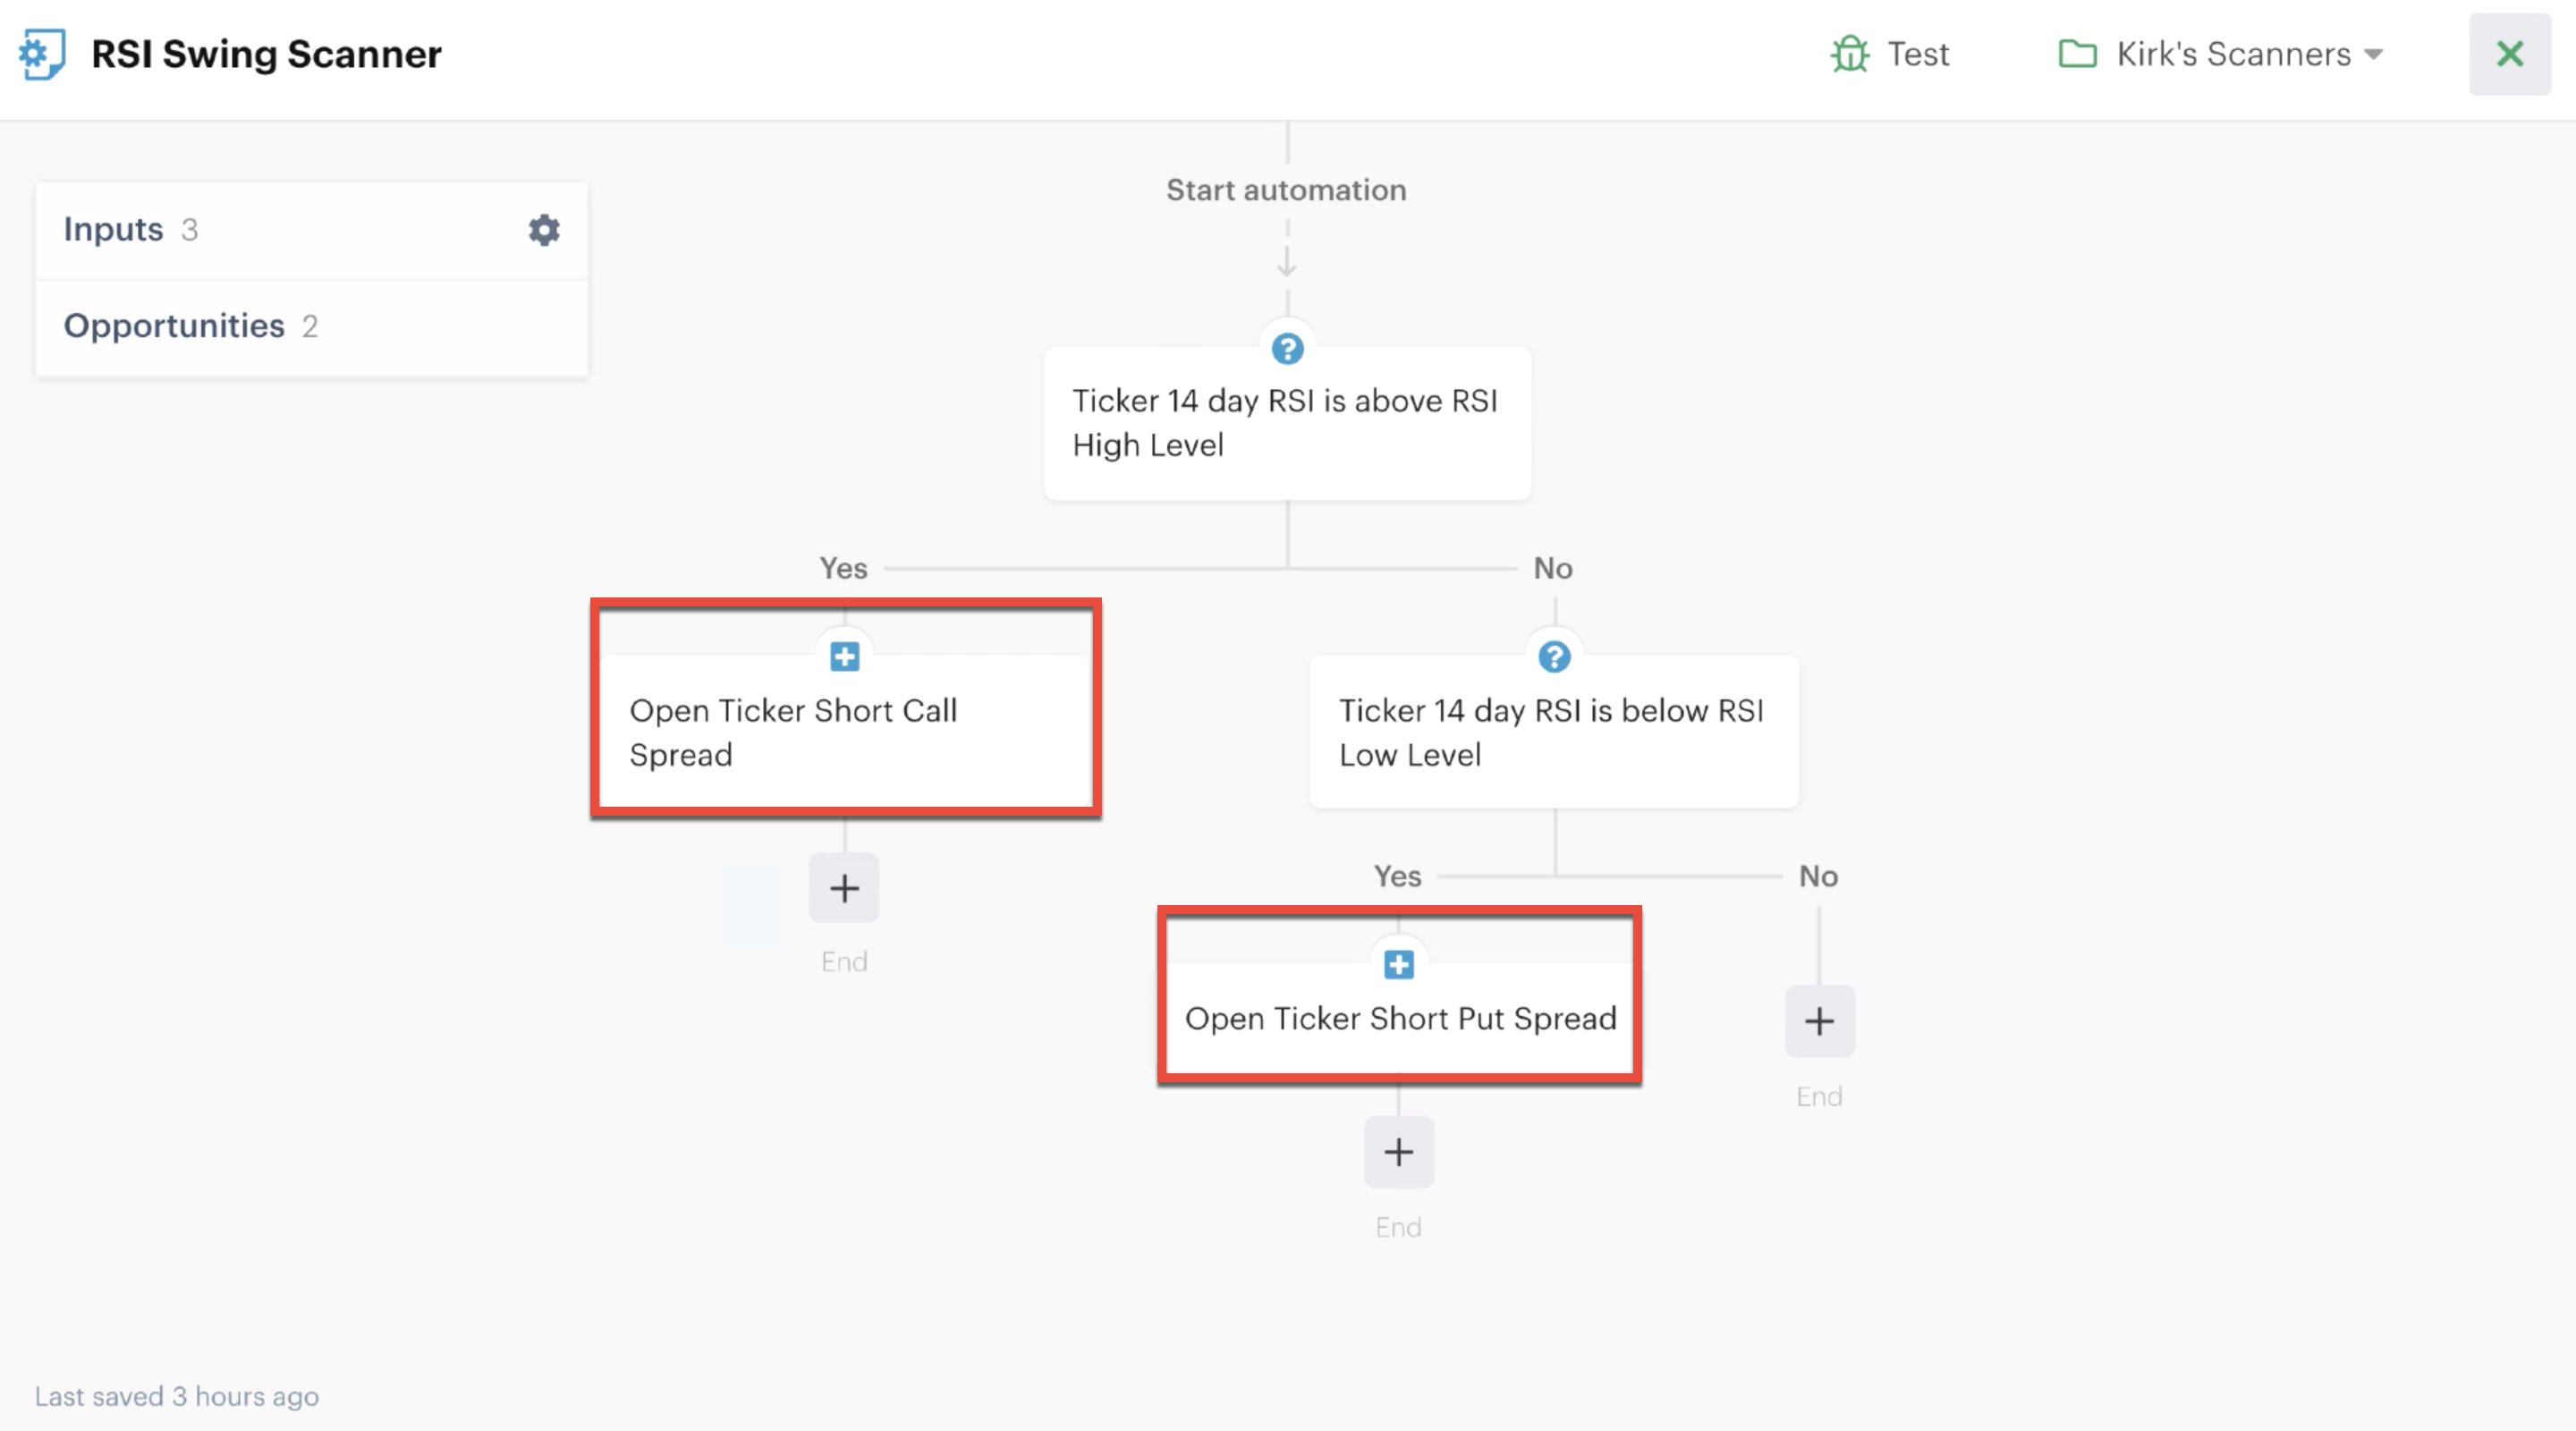The height and width of the screenshot is (1431, 2576).
Task: Click the No label under RSI below decision
Action: (1818, 876)
